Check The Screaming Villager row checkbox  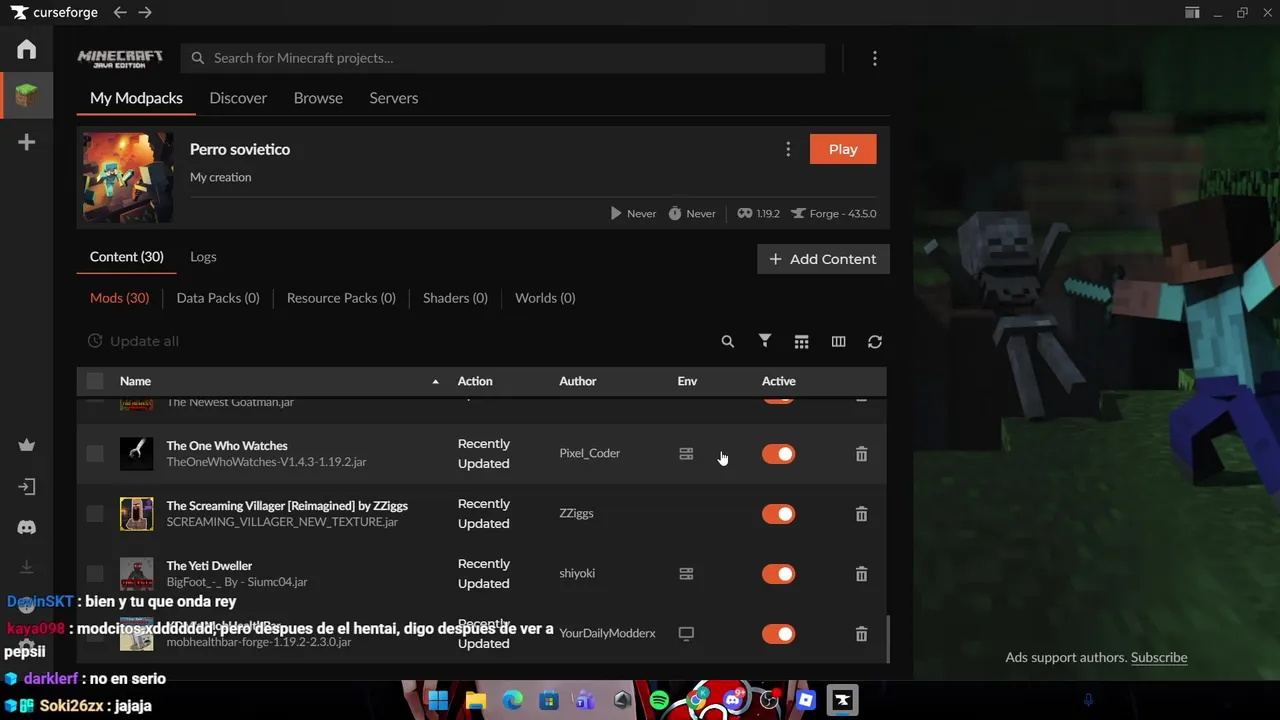[x=95, y=514]
